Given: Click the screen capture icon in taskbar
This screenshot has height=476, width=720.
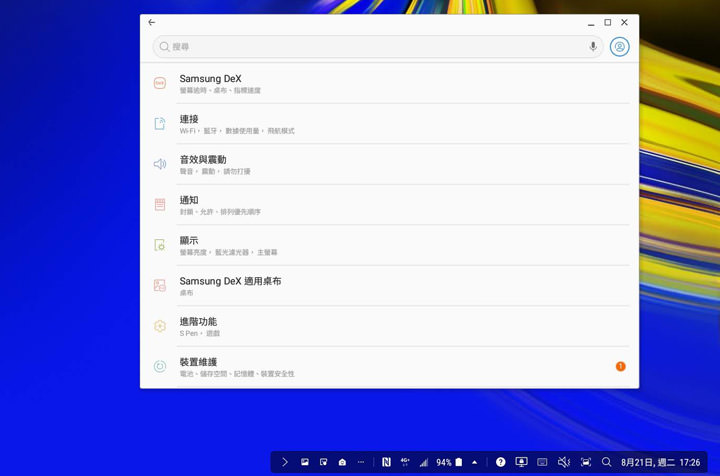Looking at the screenshot, I should click(586, 462).
